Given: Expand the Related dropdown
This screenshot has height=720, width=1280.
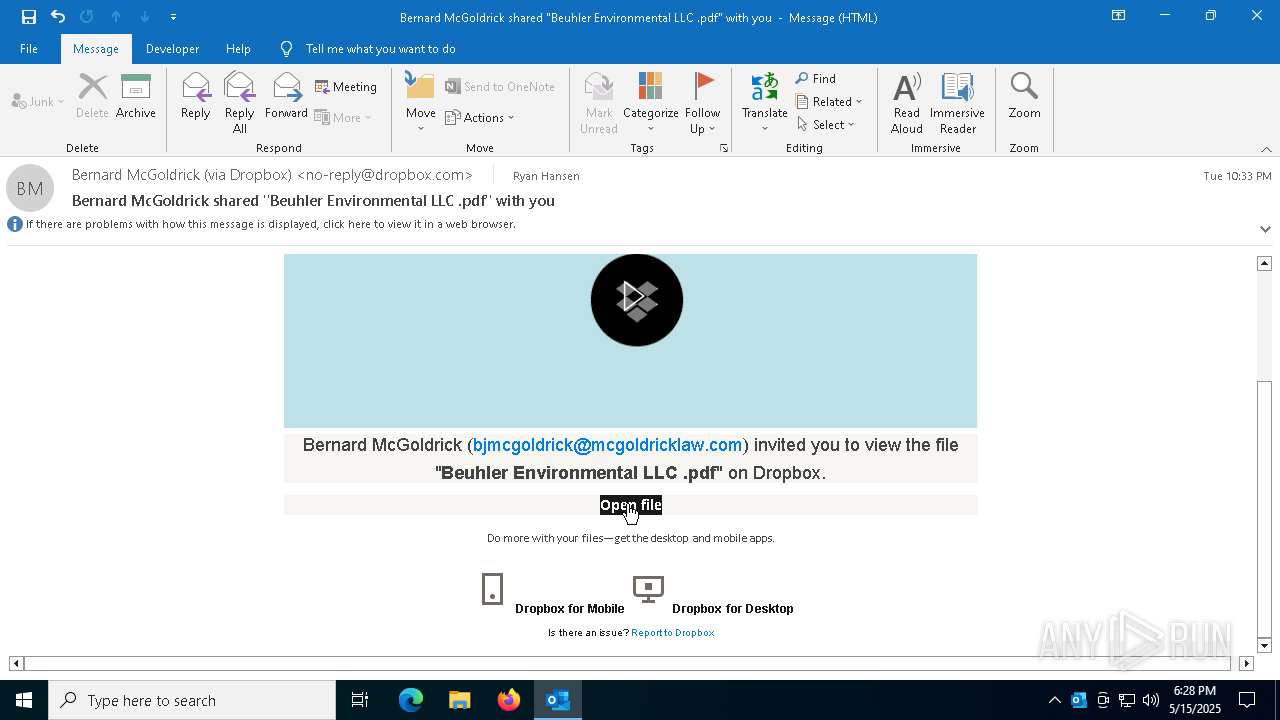Looking at the screenshot, I should (x=829, y=101).
